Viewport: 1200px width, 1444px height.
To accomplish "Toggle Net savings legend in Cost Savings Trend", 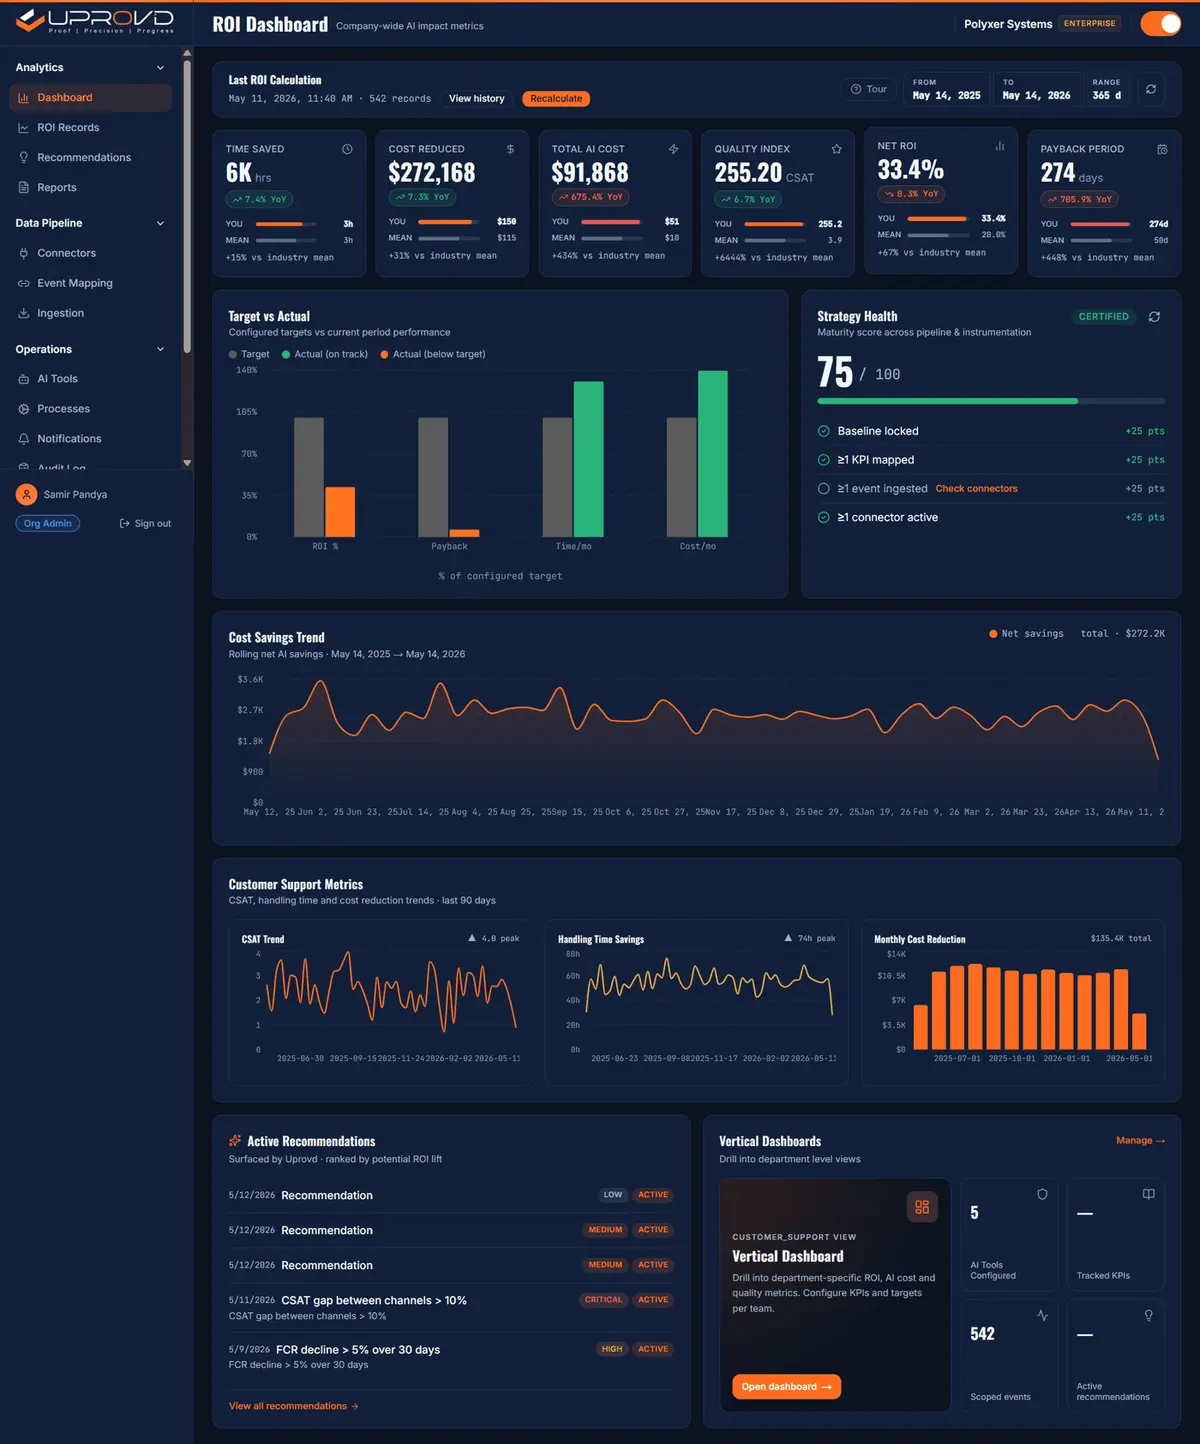I will [x=1026, y=634].
